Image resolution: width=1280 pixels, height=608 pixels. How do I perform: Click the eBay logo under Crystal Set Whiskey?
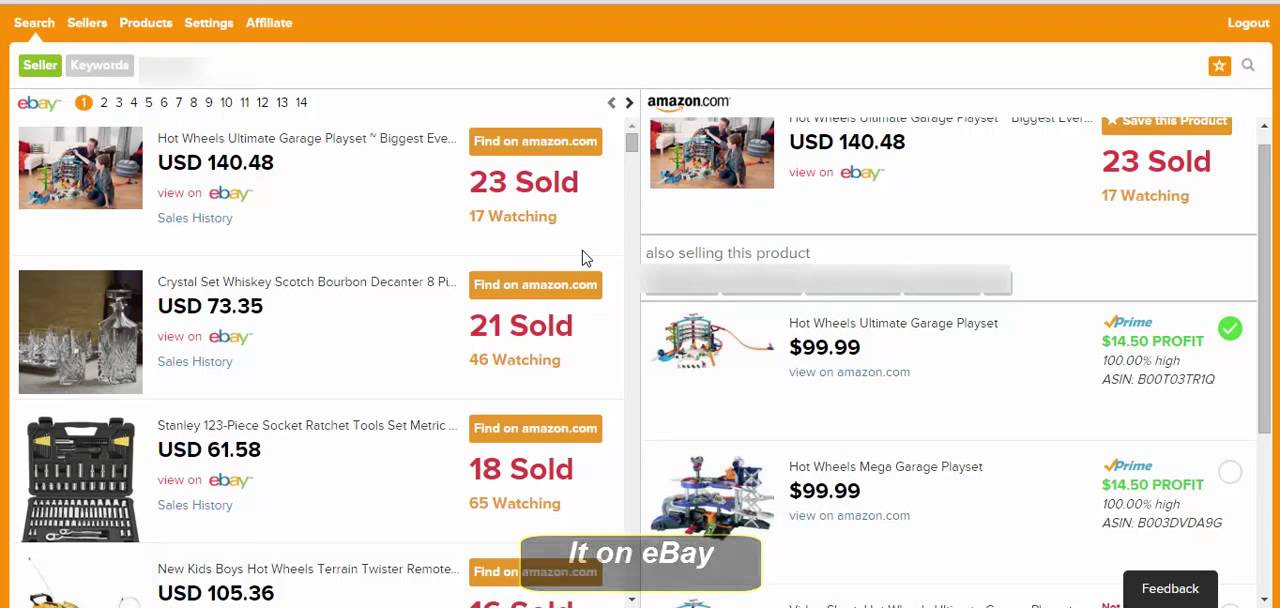[x=230, y=337]
